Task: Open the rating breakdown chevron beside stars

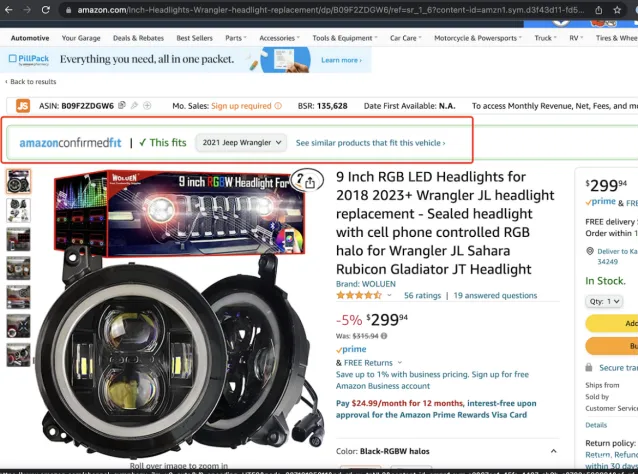Action: (389, 295)
